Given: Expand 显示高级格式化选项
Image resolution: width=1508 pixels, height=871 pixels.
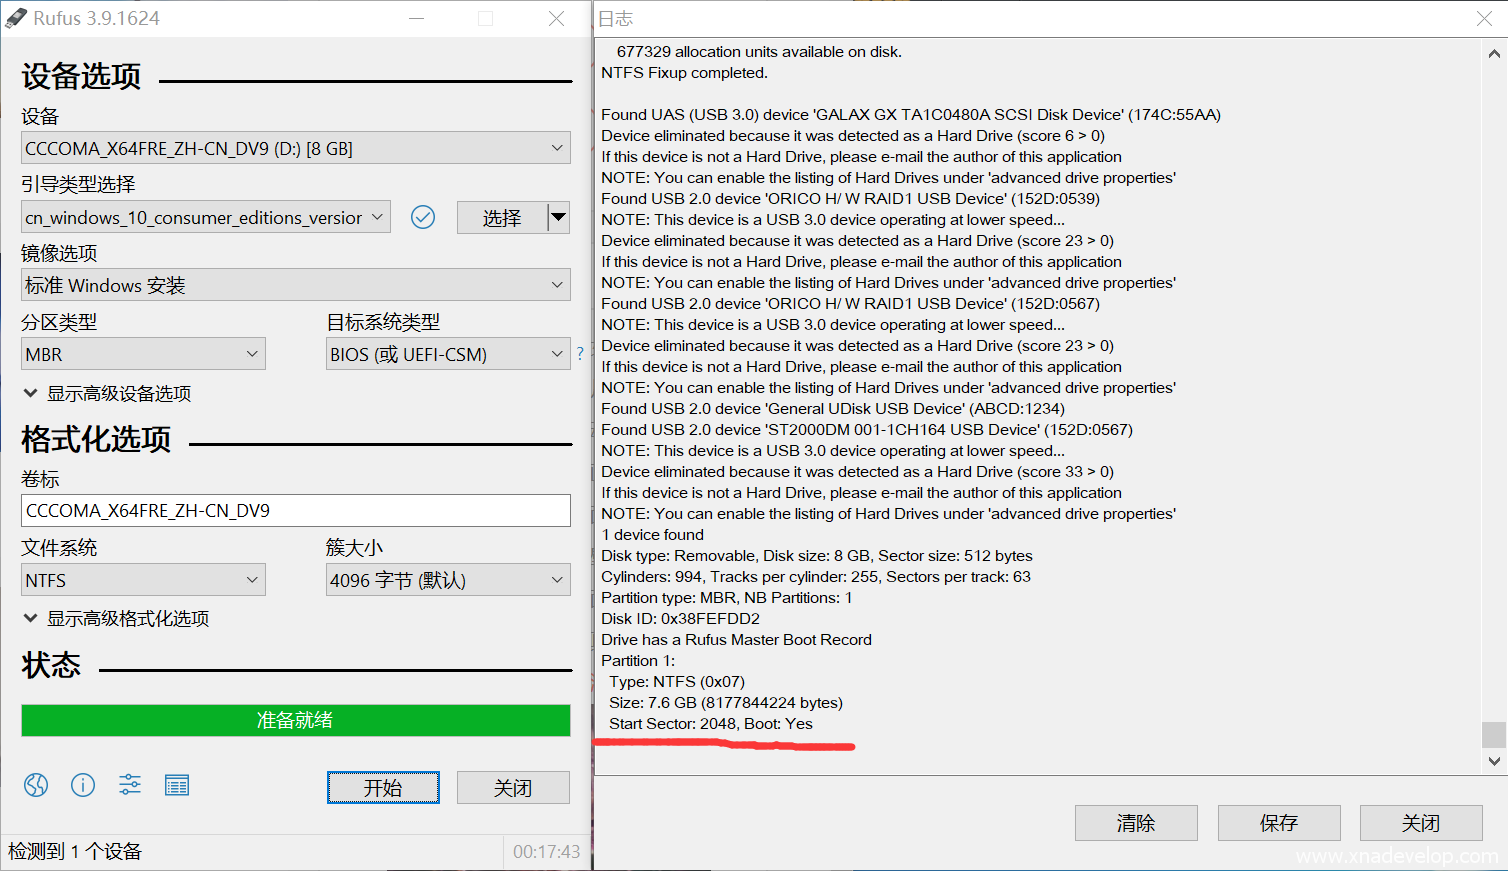Looking at the screenshot, I should tap(117, 618).
